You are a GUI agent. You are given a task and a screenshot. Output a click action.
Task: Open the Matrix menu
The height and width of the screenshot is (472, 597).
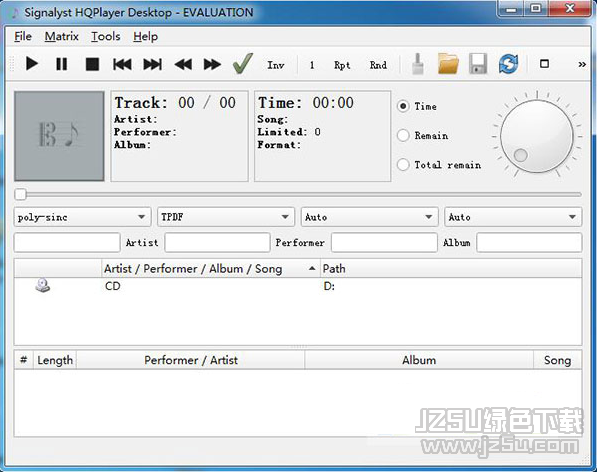(61, 37)
